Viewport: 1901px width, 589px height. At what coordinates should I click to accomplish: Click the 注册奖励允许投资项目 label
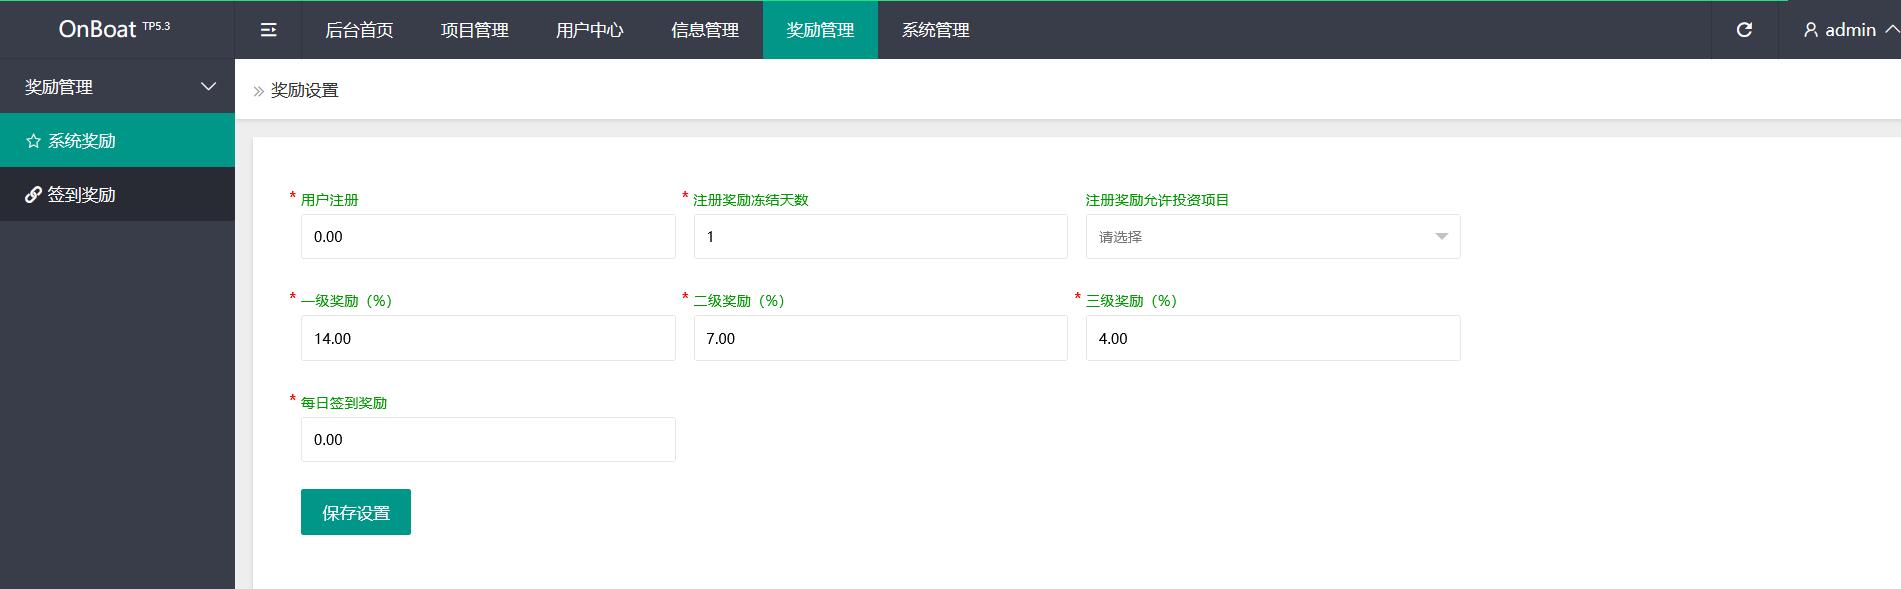click(x=1158, y=200)
